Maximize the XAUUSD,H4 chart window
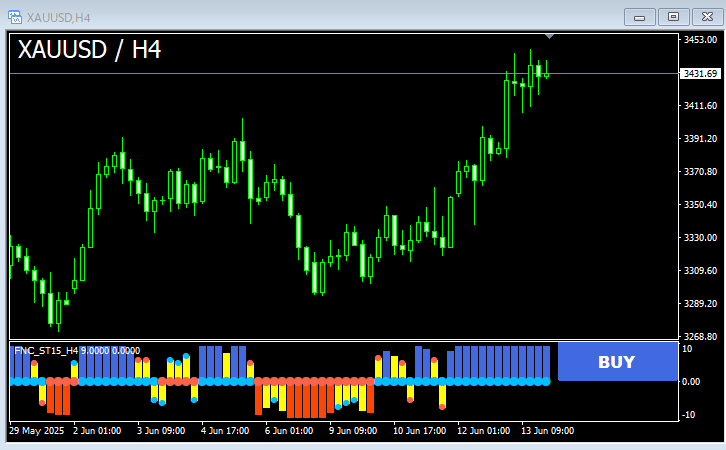 pyautogui.click(x=674, y=17)
